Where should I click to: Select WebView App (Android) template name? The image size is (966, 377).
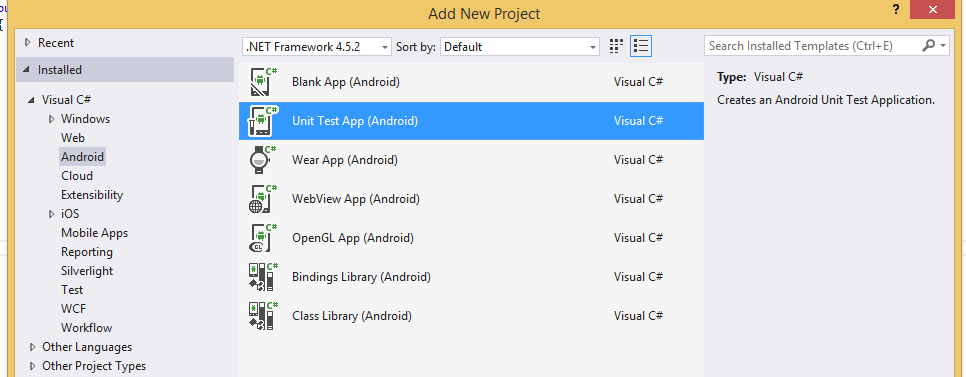355,199
